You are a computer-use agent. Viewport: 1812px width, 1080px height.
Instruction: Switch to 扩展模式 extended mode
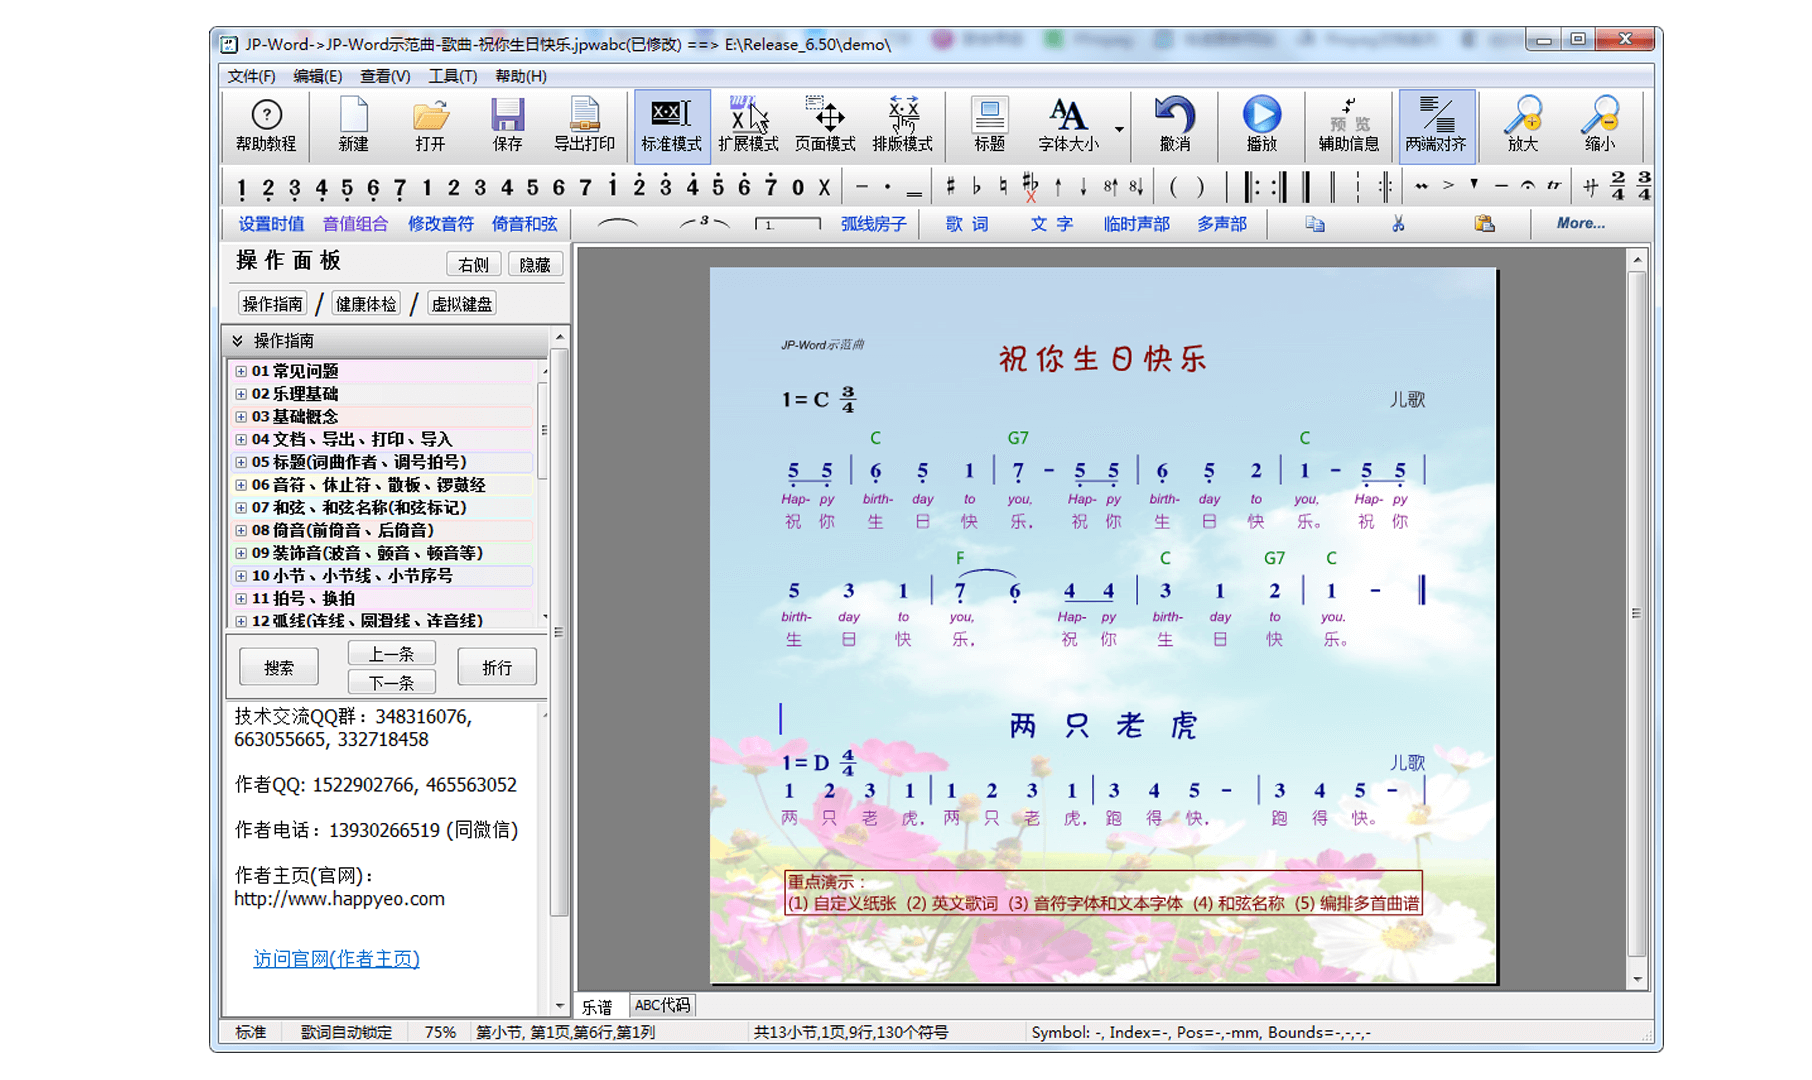pos(748,125)
